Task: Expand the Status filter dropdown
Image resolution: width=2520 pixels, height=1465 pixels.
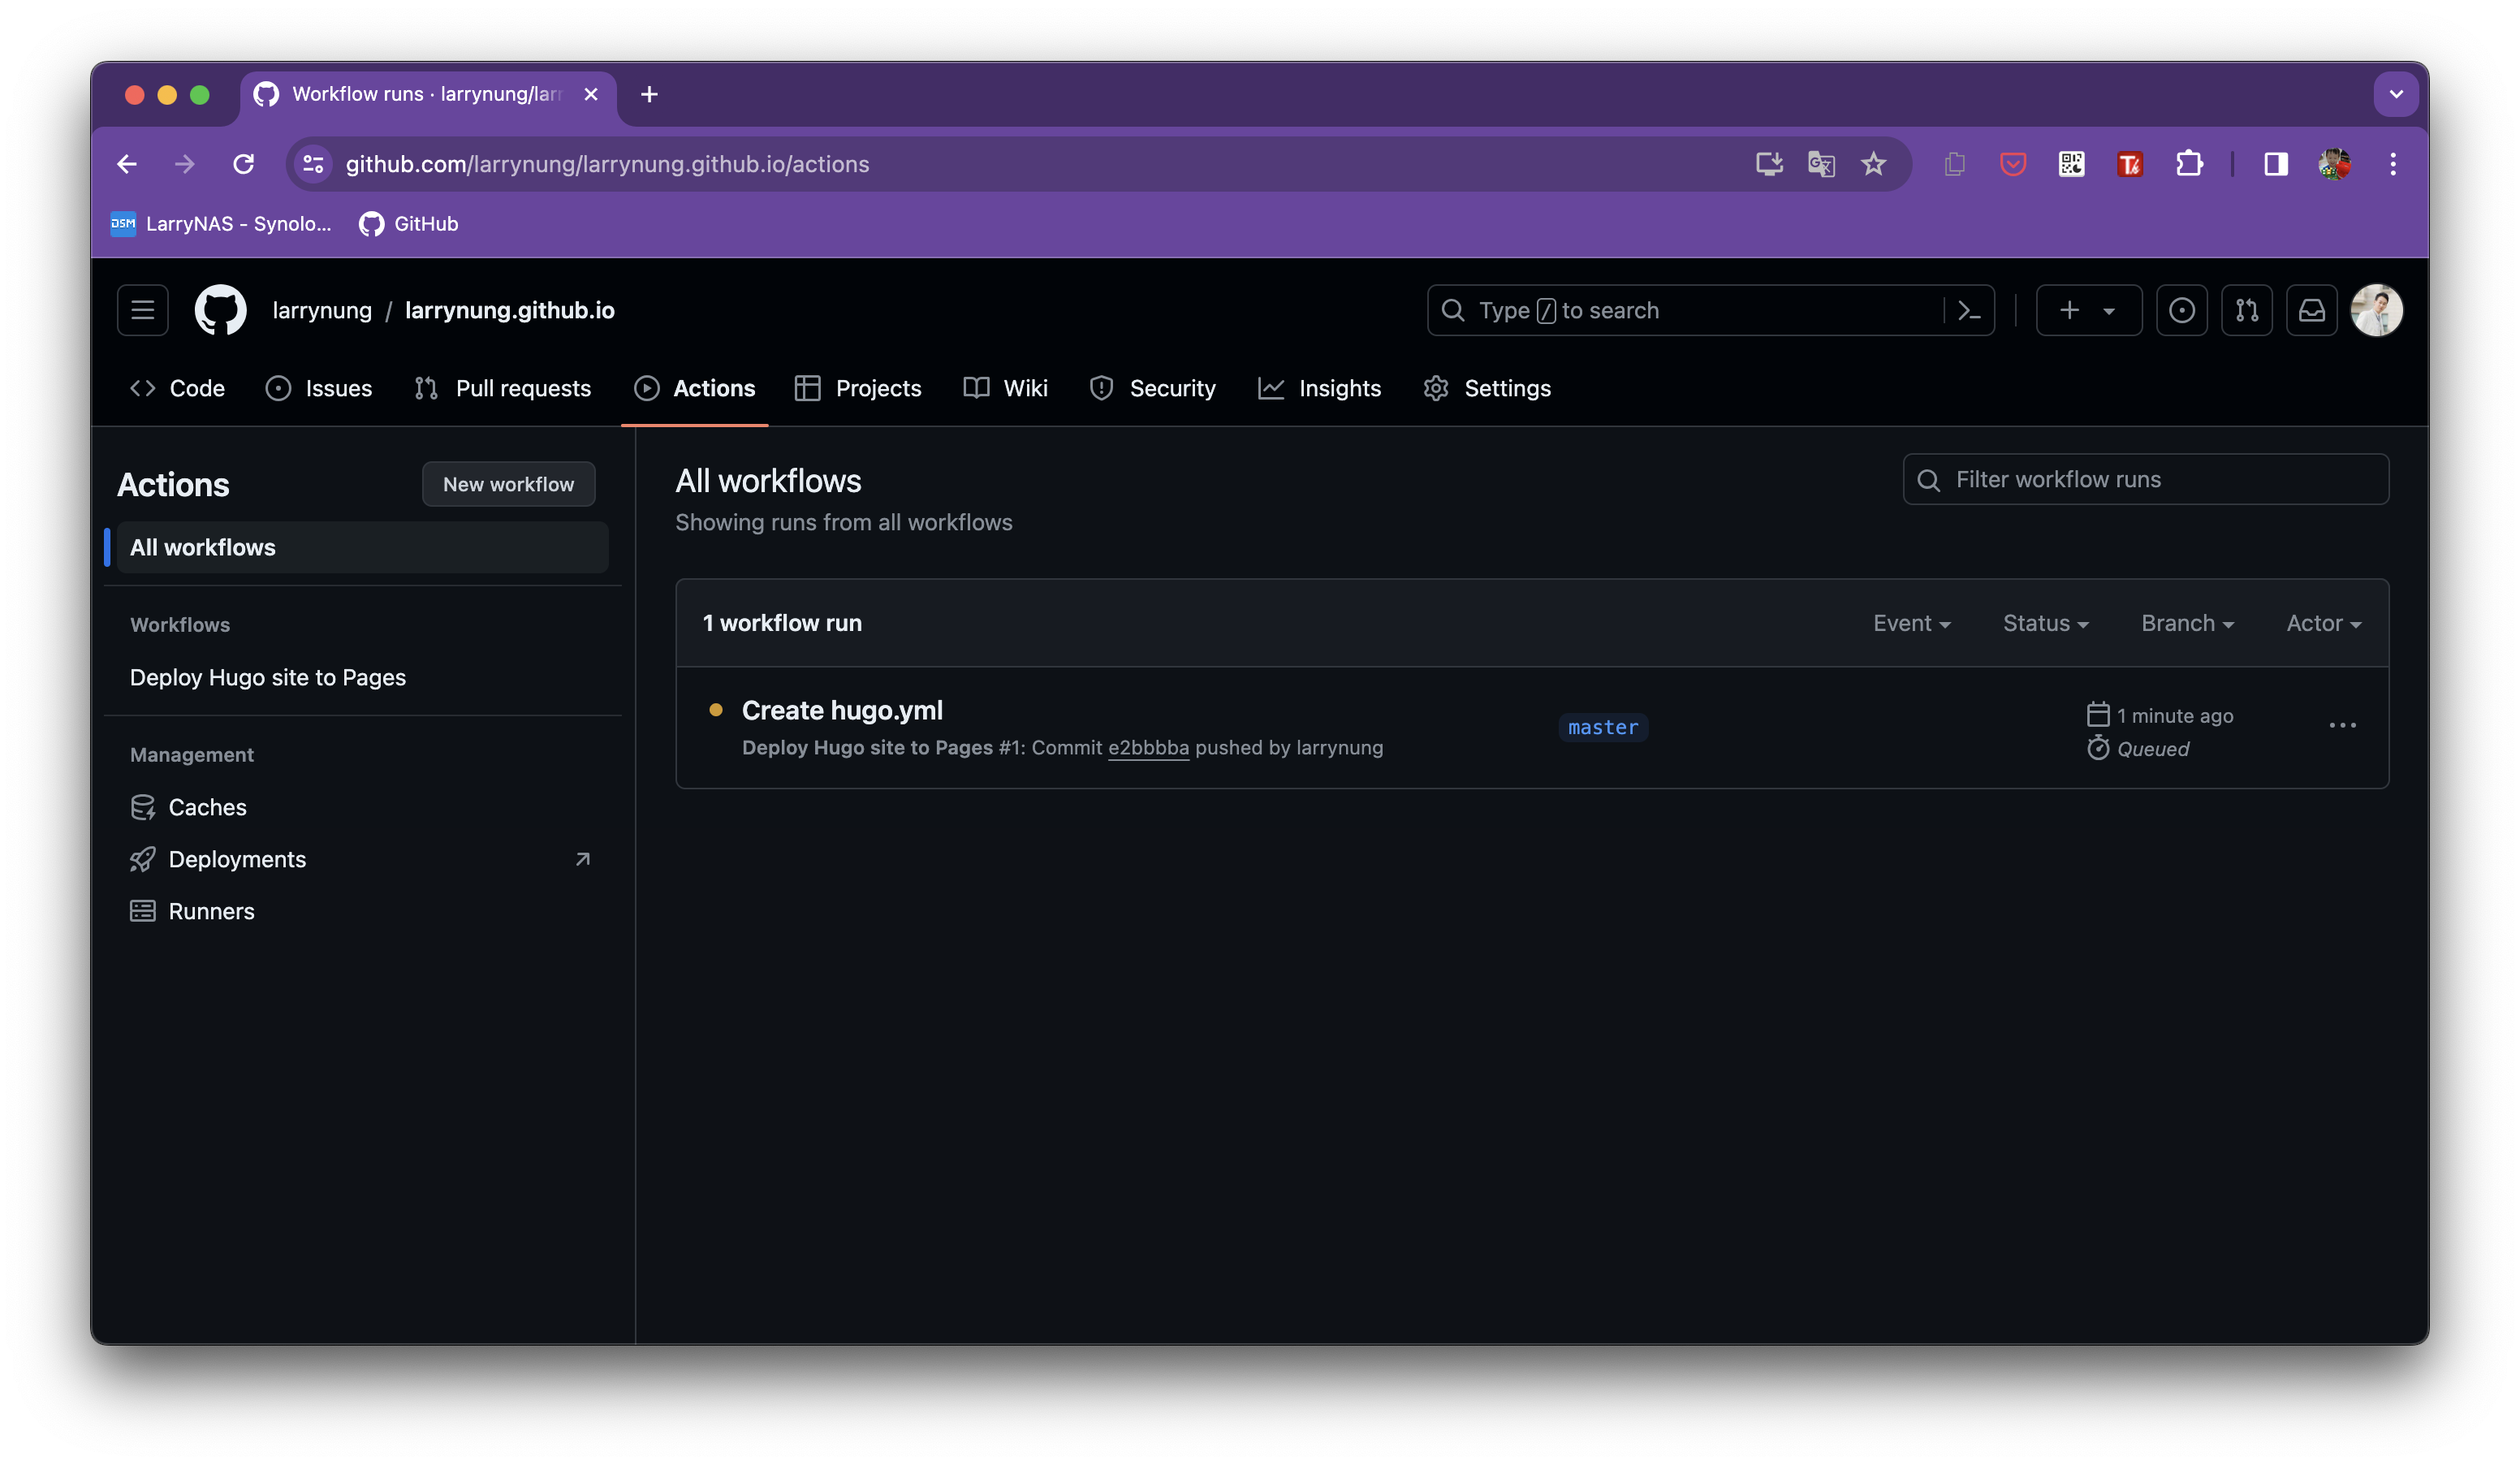Action: [x=2045, y=623]
